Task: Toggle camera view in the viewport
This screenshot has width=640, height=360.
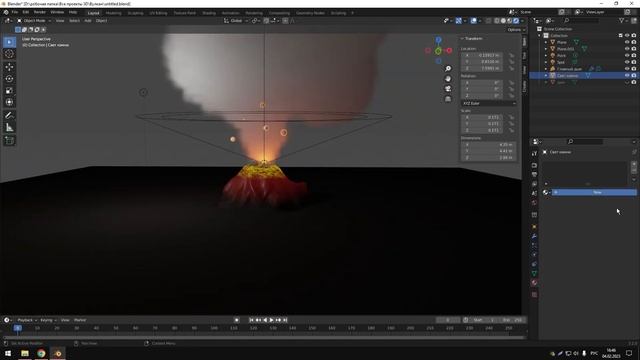Action: point(448,89)
